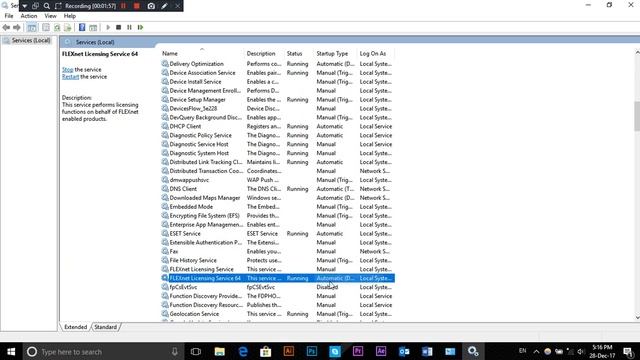Click the Stop Service square icon

tap(118, 27)
